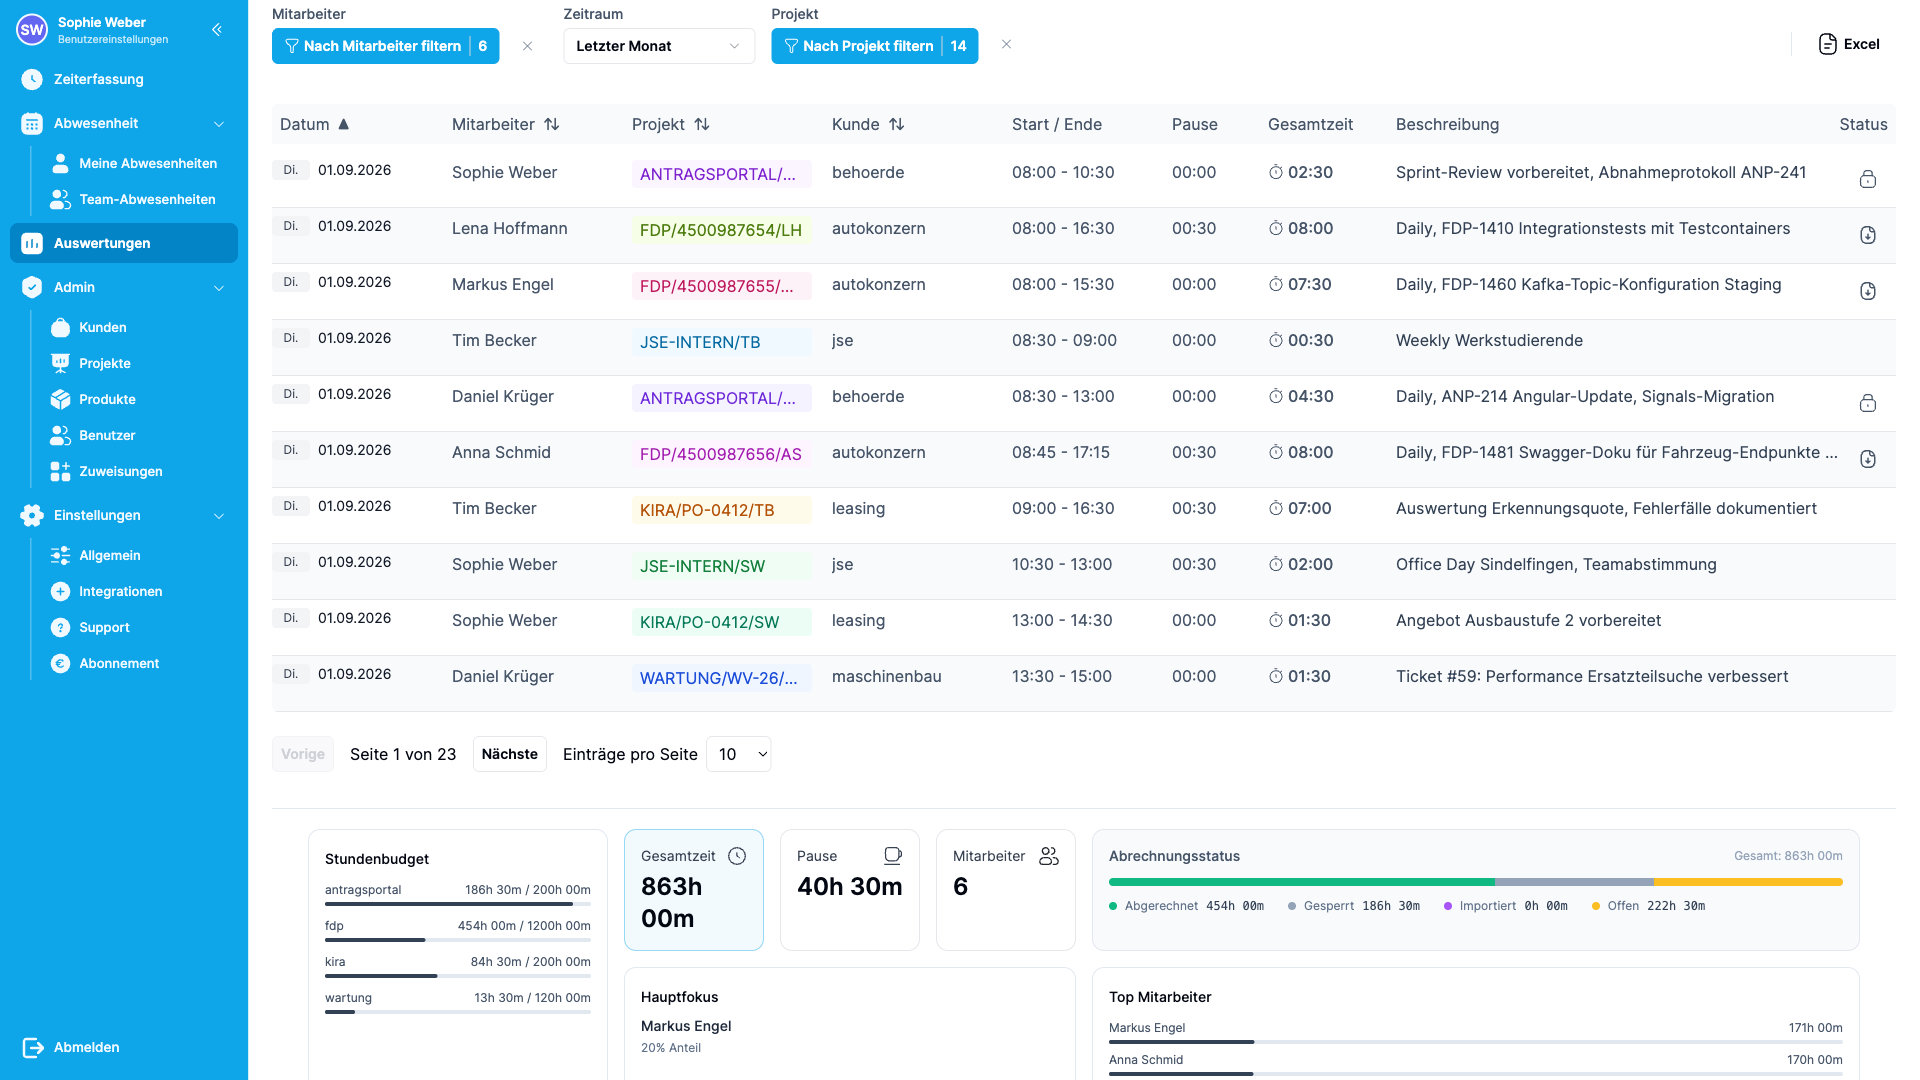Screen dimensions: 1920x1080
Task: Open the Letzter Monat Zeitraum dropdown
Action: [659, 46]
